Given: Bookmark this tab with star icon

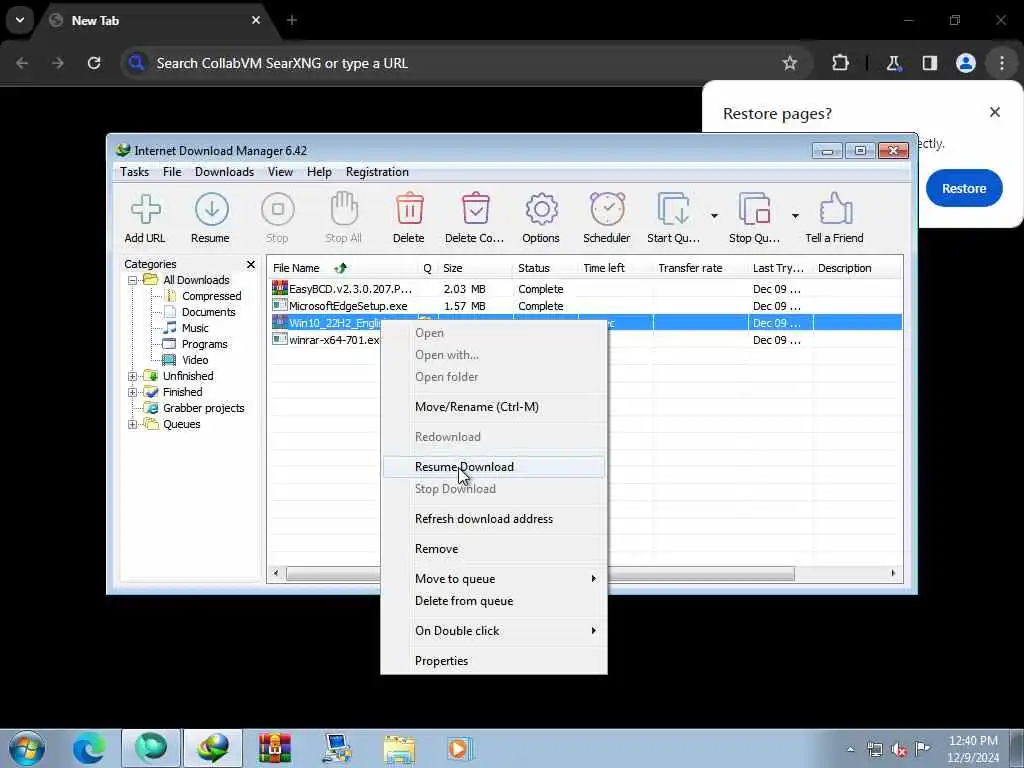Looking at the screenshot, I should click(x=790, y=63).
